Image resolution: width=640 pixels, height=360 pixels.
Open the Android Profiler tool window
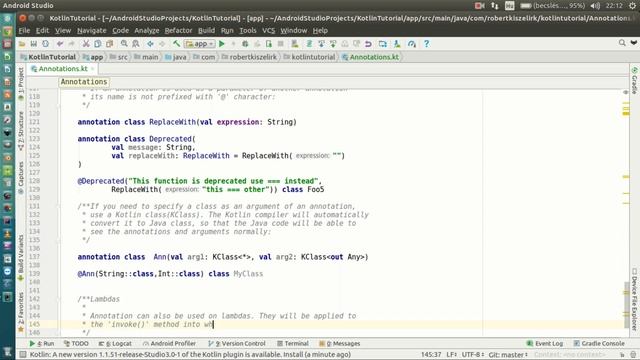169,344
